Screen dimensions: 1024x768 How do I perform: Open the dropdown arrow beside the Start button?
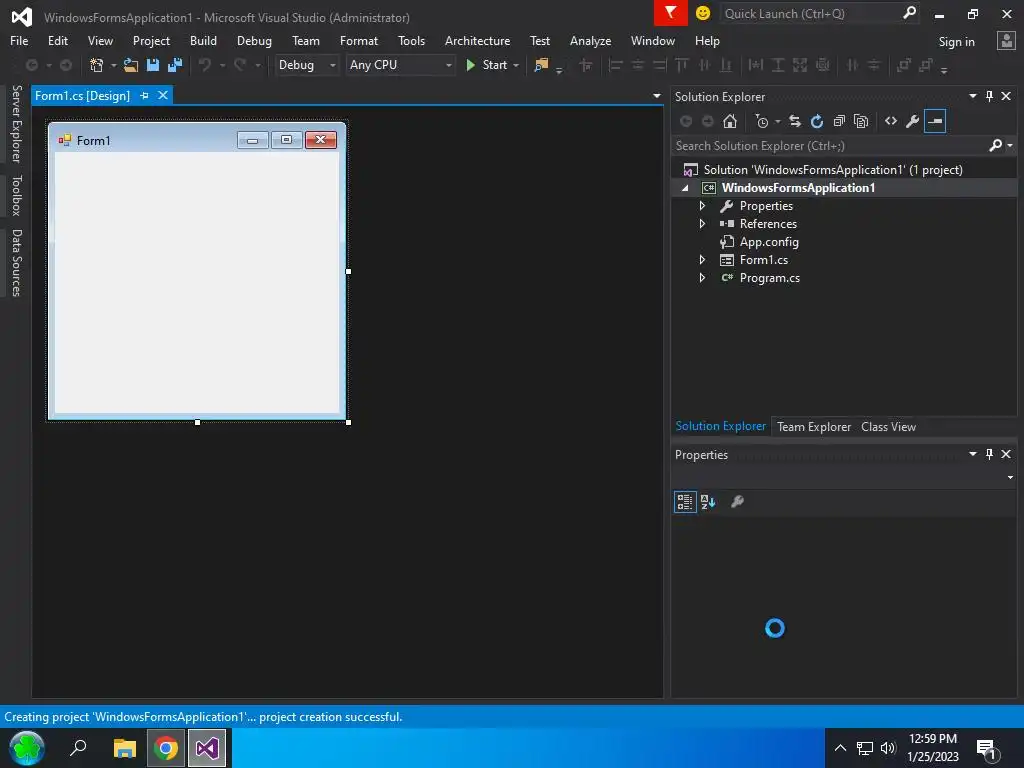(516, 65)
